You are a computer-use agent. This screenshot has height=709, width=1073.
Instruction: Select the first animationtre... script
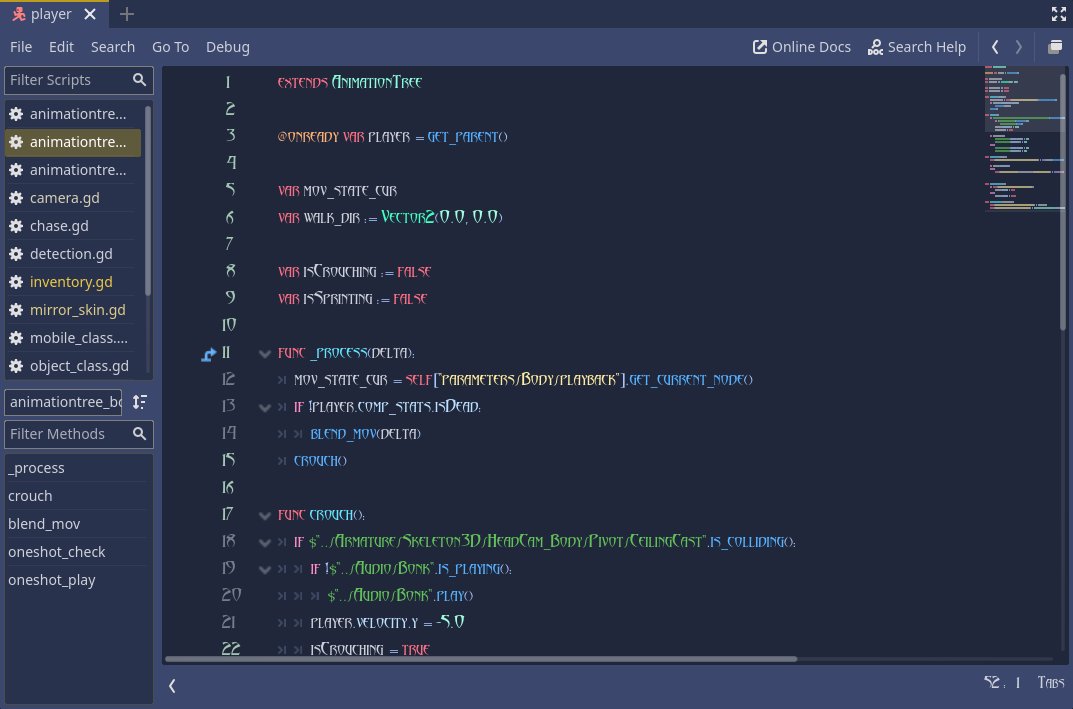(x=73, y=114)
